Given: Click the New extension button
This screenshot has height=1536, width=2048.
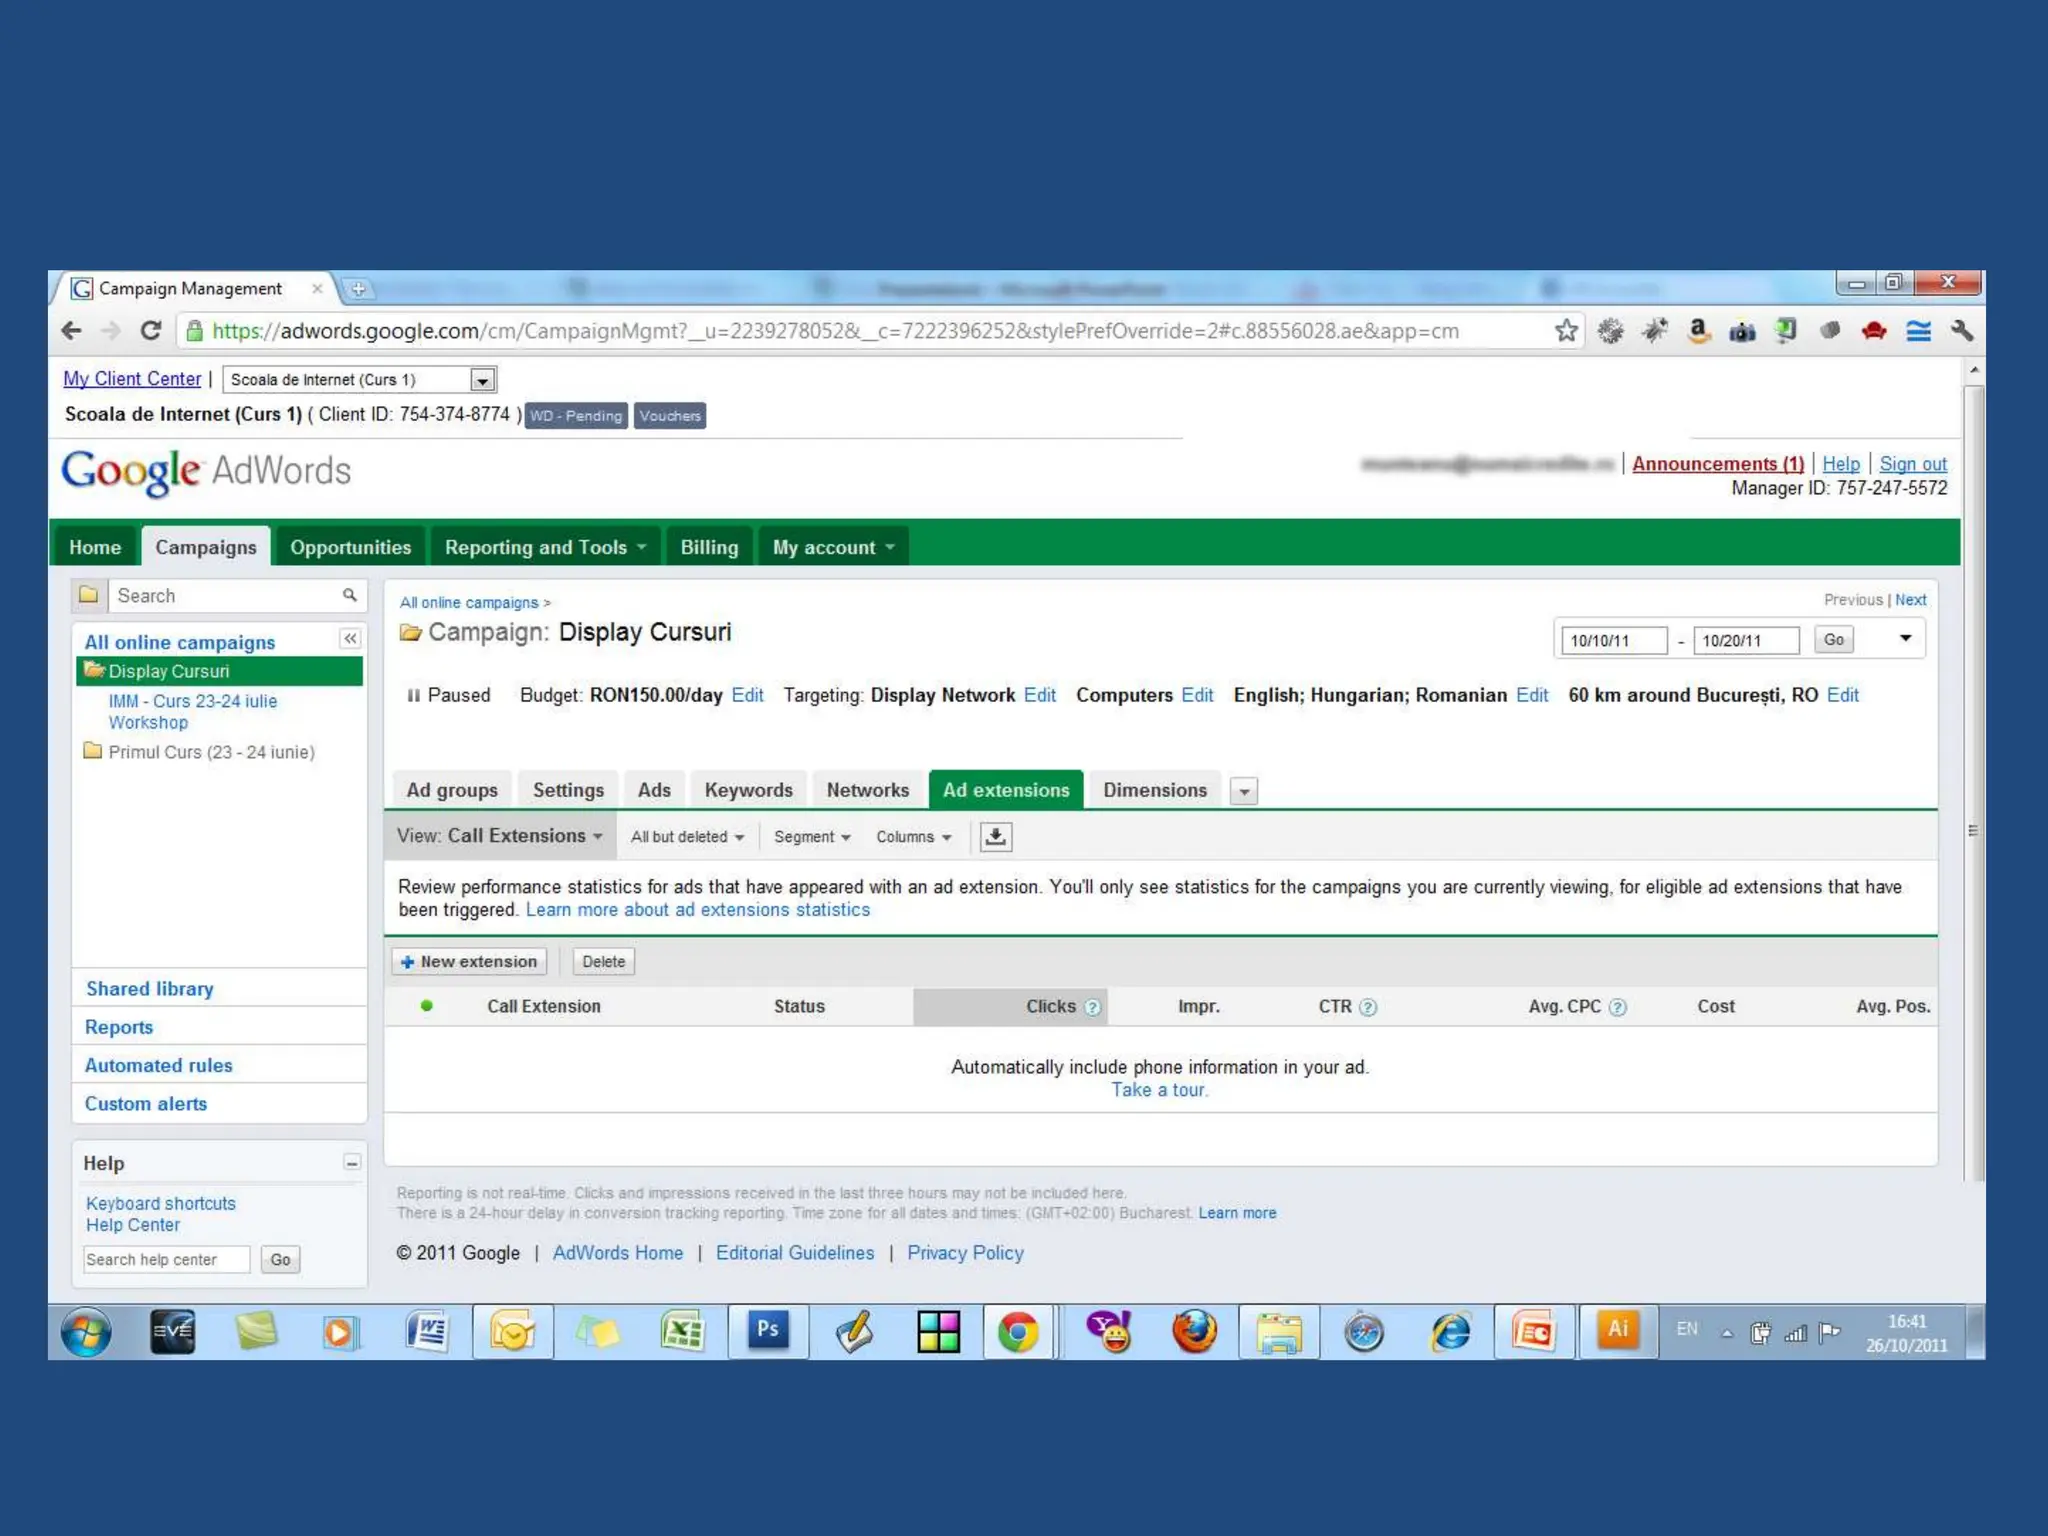Looking at the screenshot, I should [469, 961].
